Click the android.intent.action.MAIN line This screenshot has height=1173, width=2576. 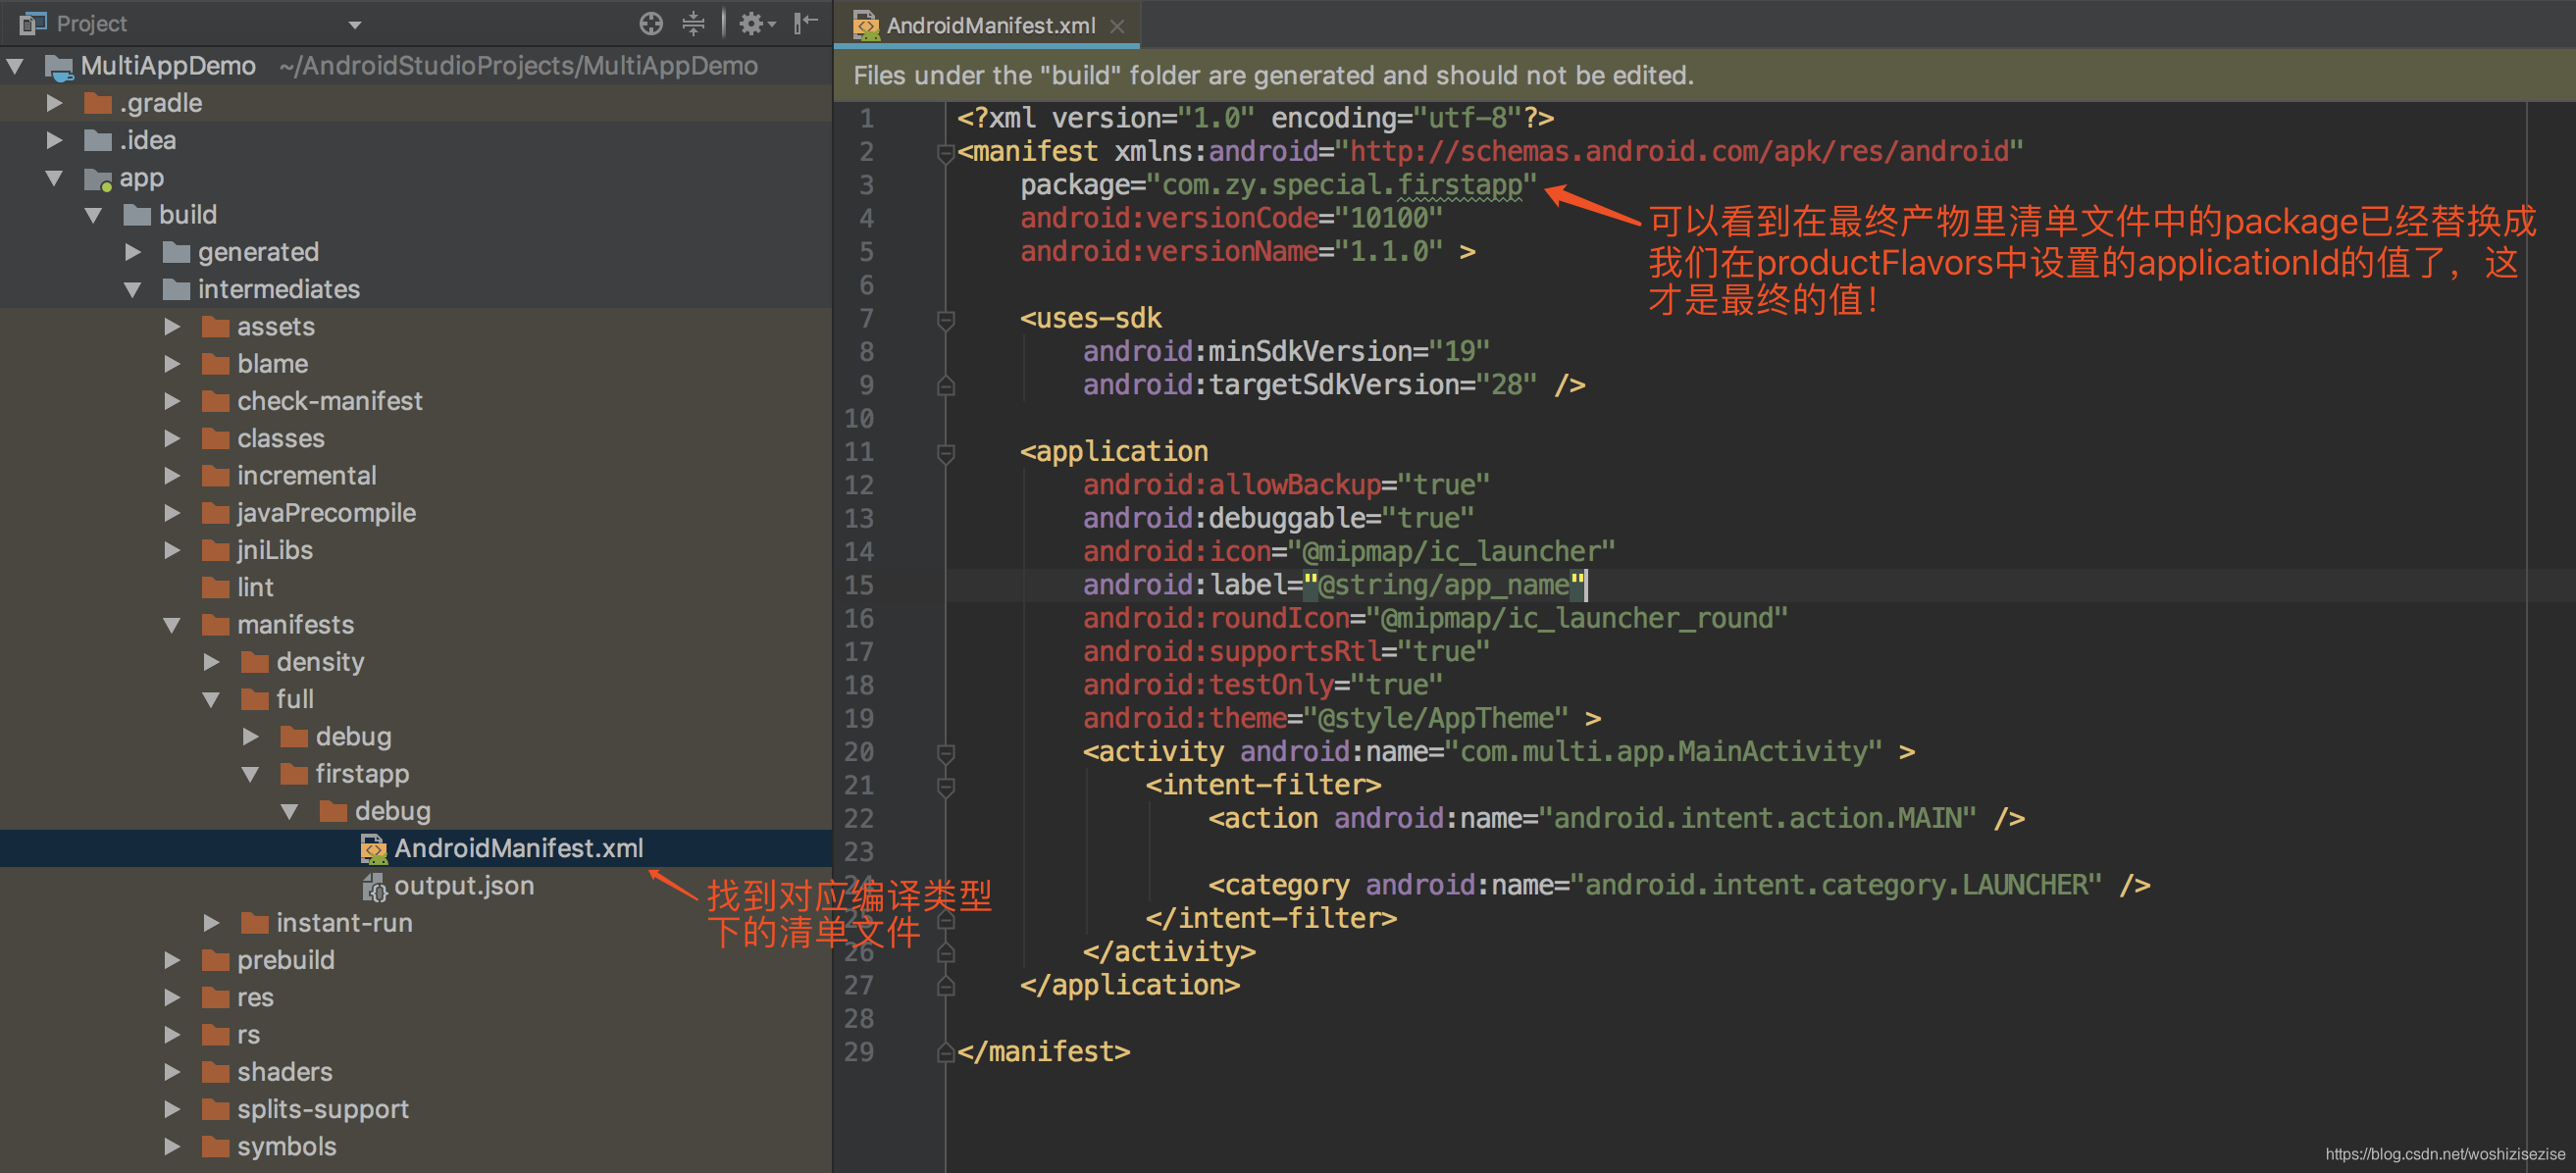[1616, 818]
